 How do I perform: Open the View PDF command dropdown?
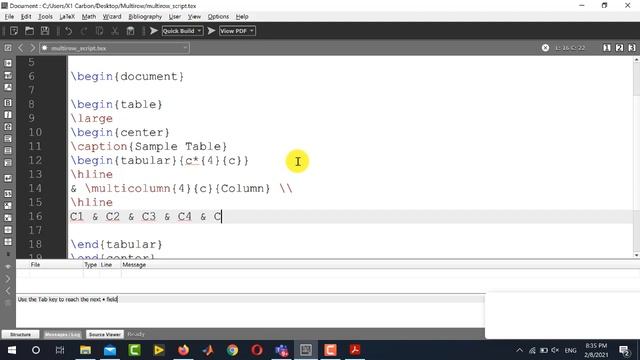237,31
